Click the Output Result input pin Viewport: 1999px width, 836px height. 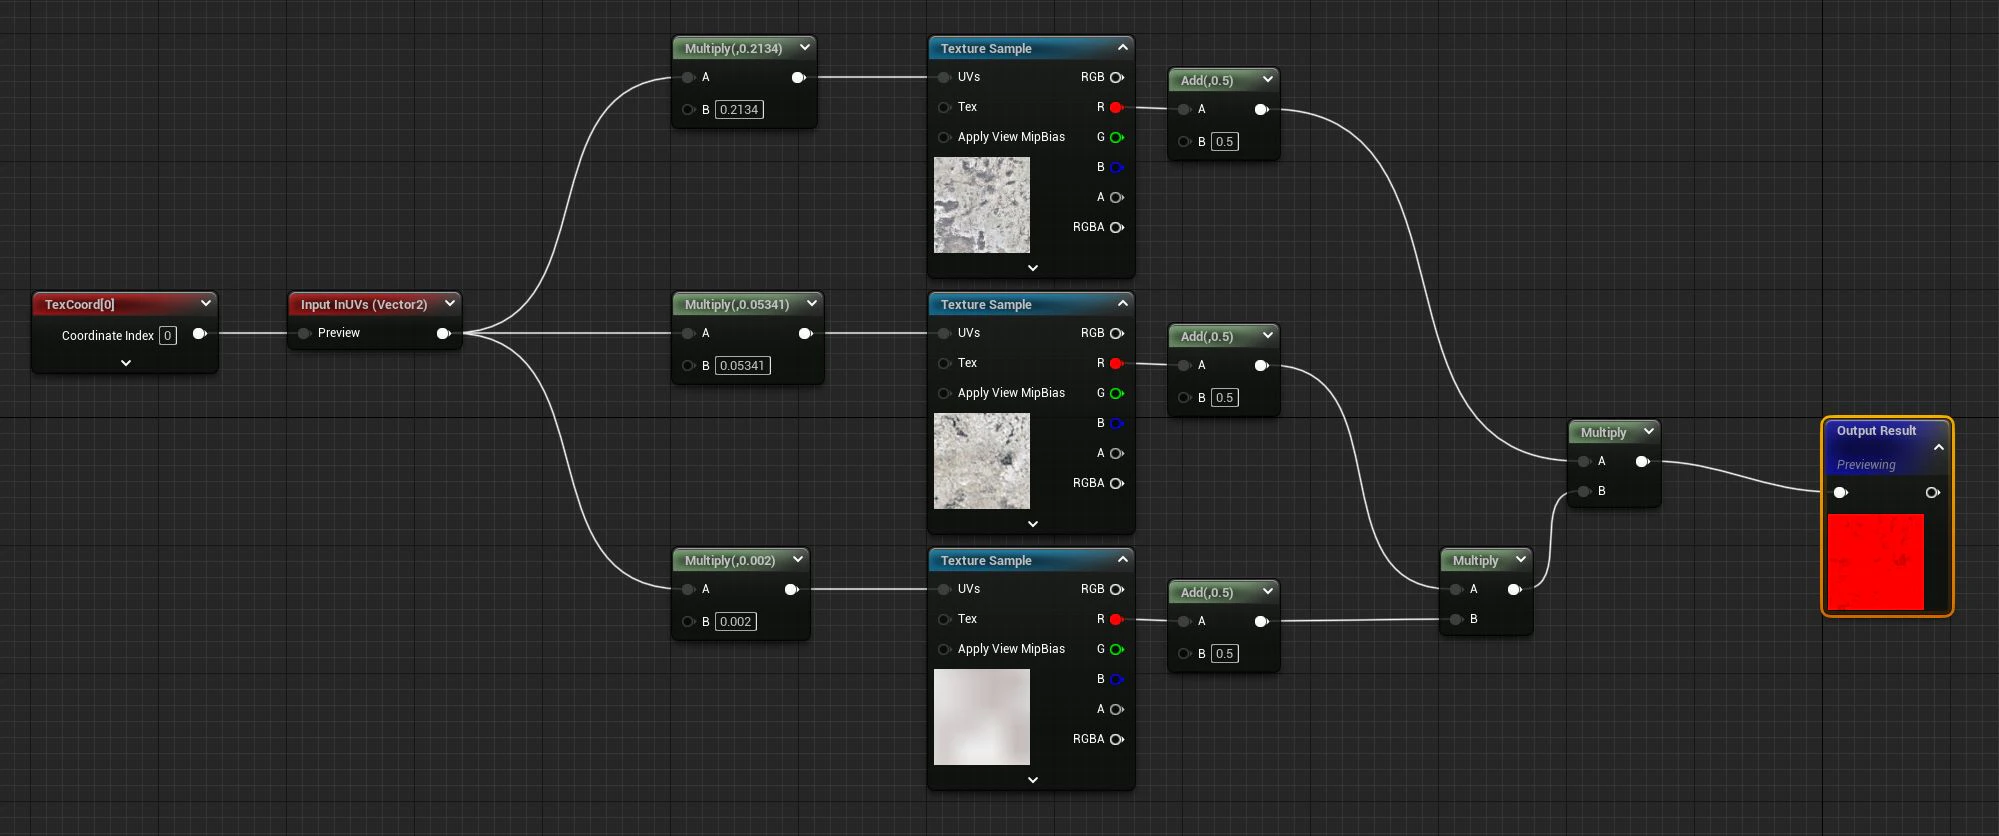[1841, 493]
